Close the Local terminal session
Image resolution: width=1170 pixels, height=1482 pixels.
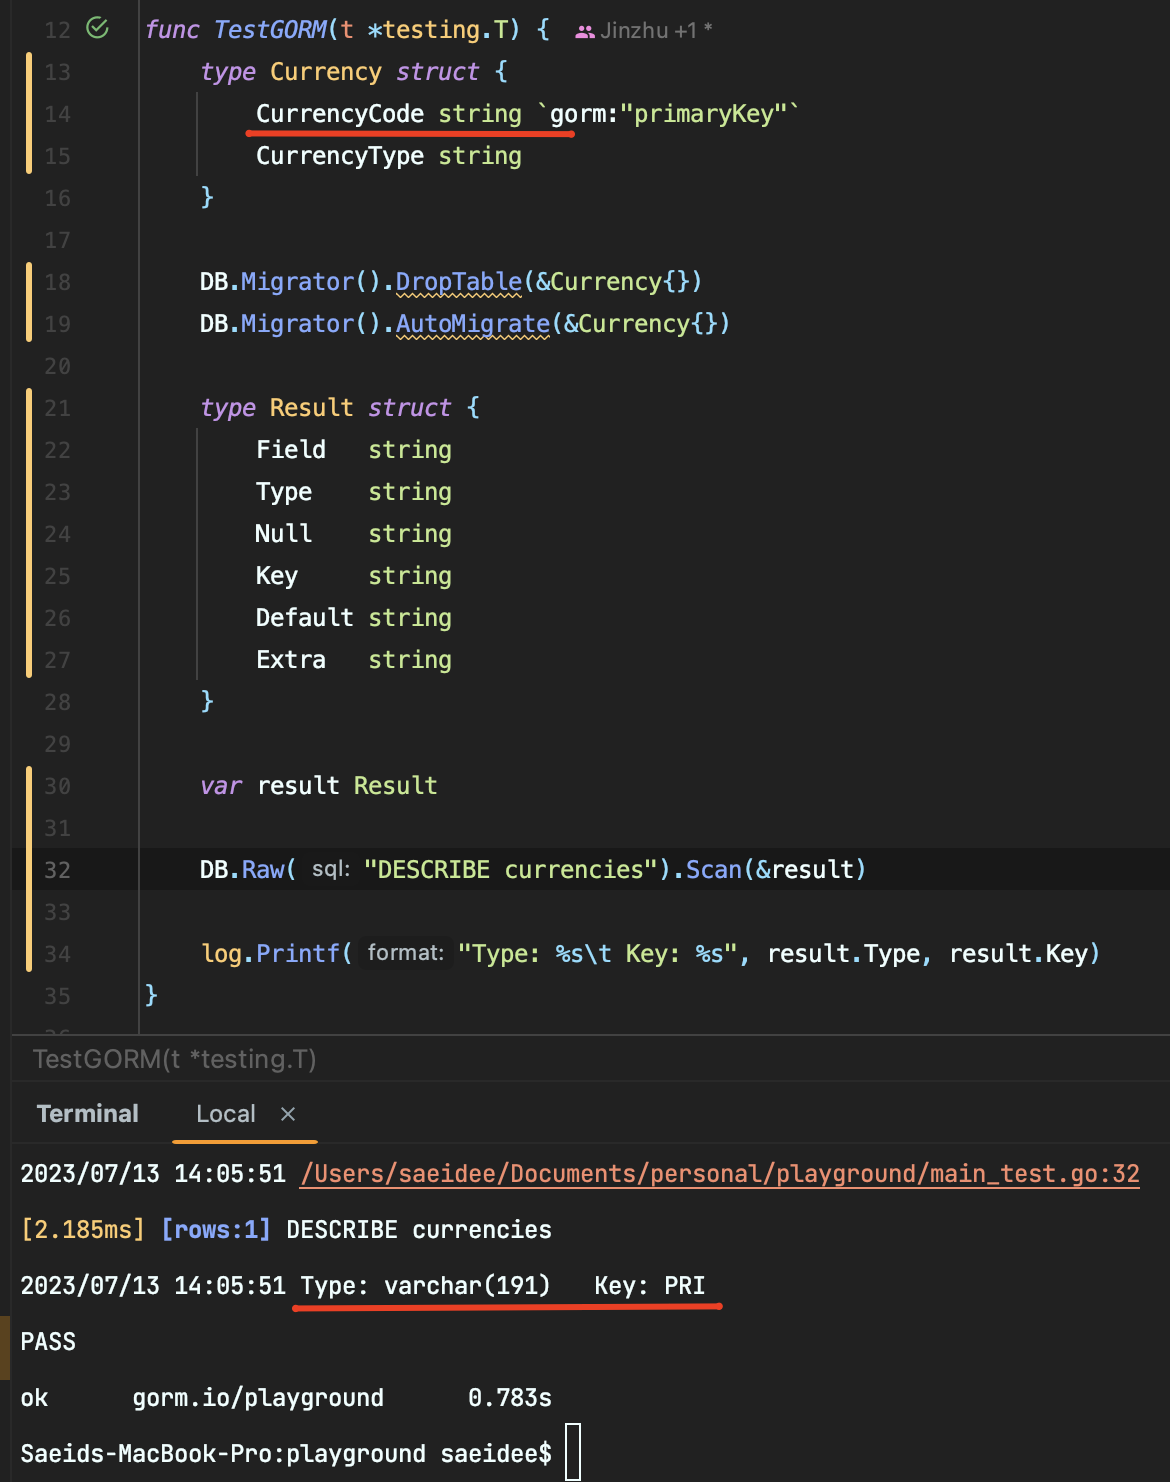tap(287, 1113)
